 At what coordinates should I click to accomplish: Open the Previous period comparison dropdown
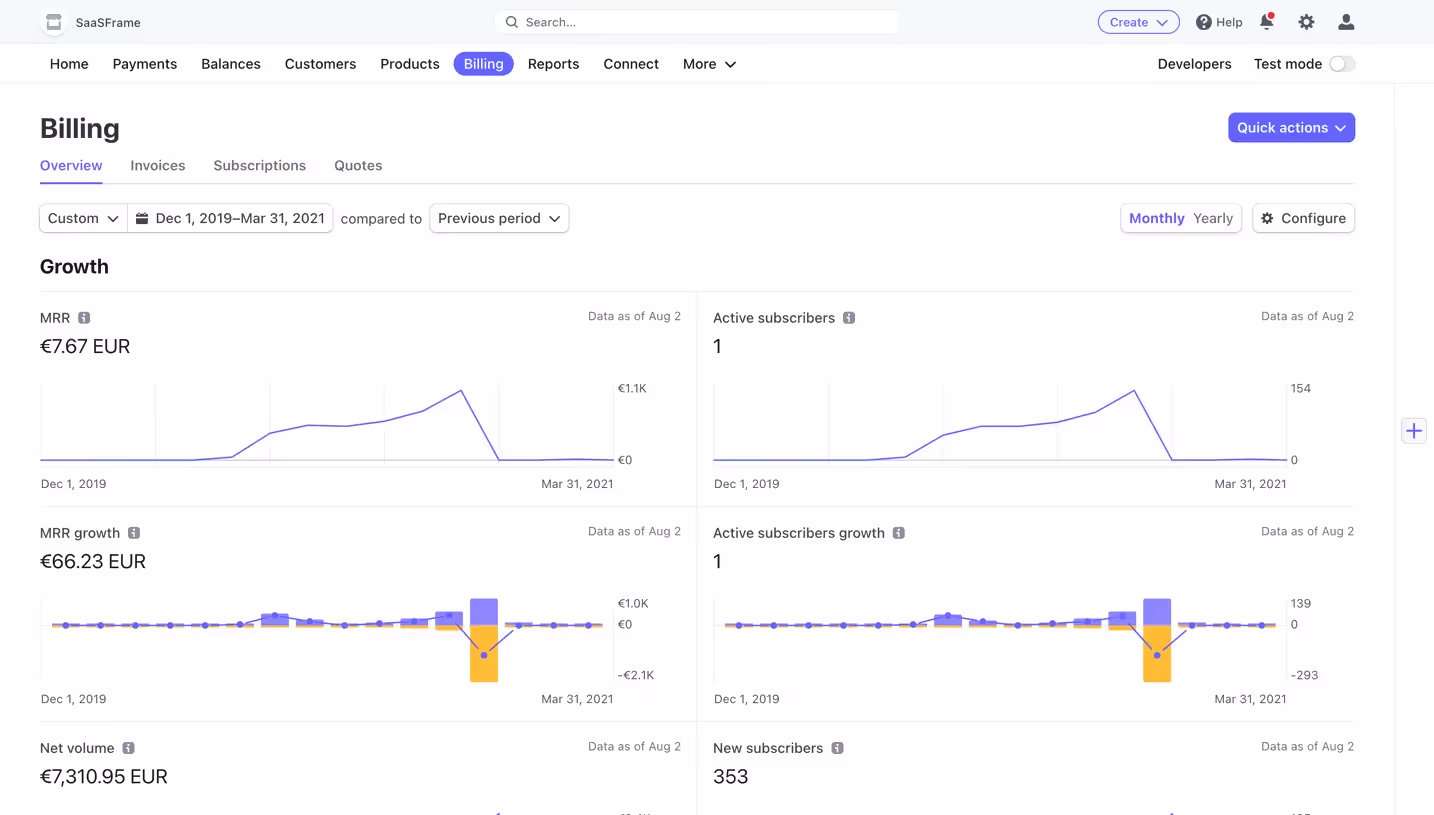click(499, 218)
